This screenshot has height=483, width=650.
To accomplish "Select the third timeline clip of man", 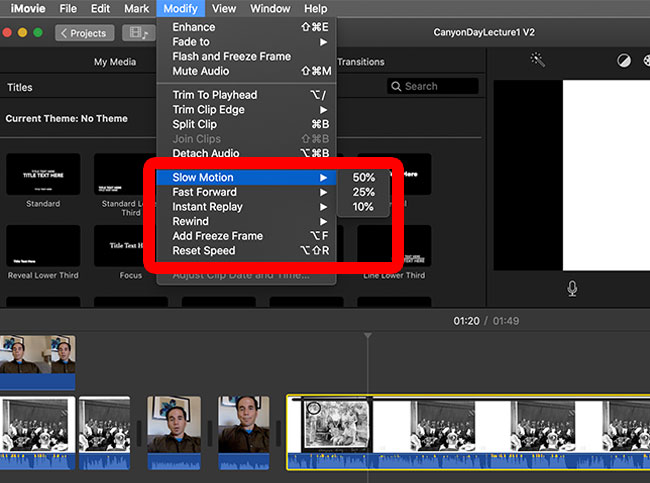I will pos(174,433).
